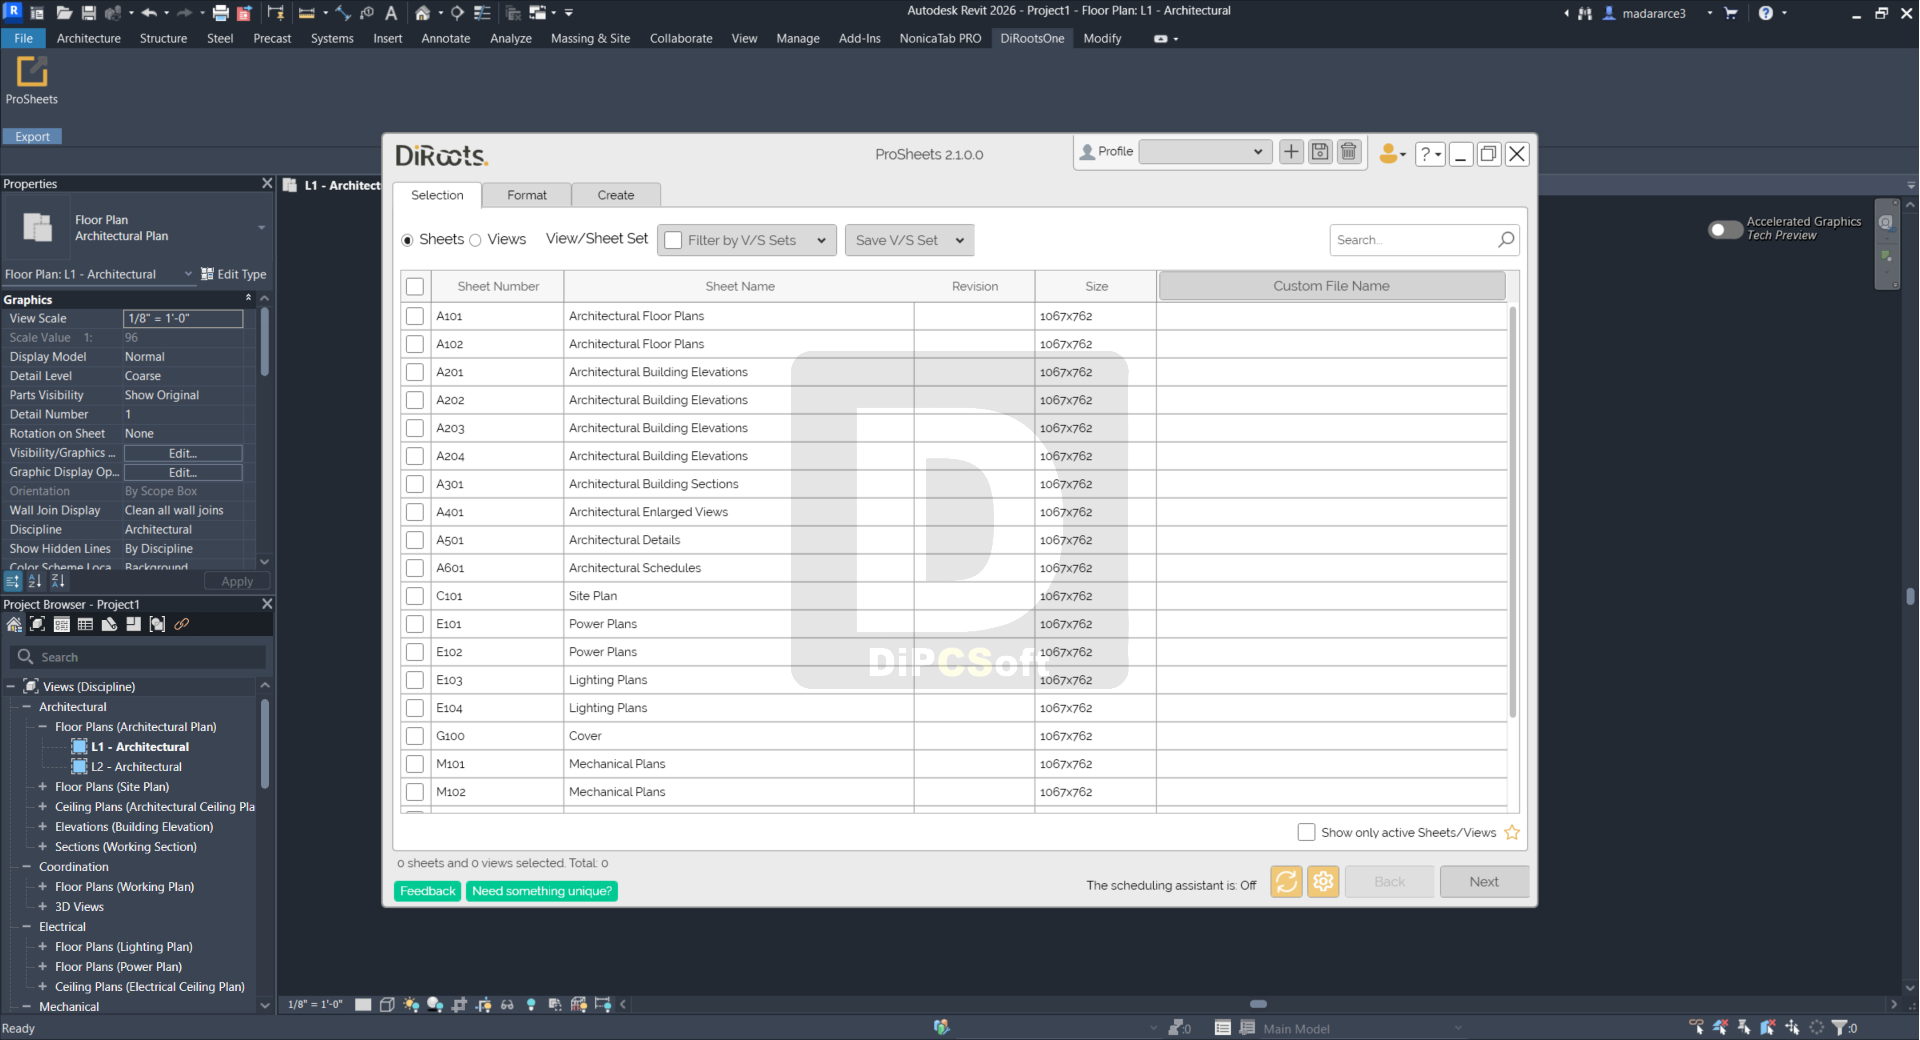Open the Save V/S Set dropdown
The height and width of the screenshot is (1040, 1920).
909,240
